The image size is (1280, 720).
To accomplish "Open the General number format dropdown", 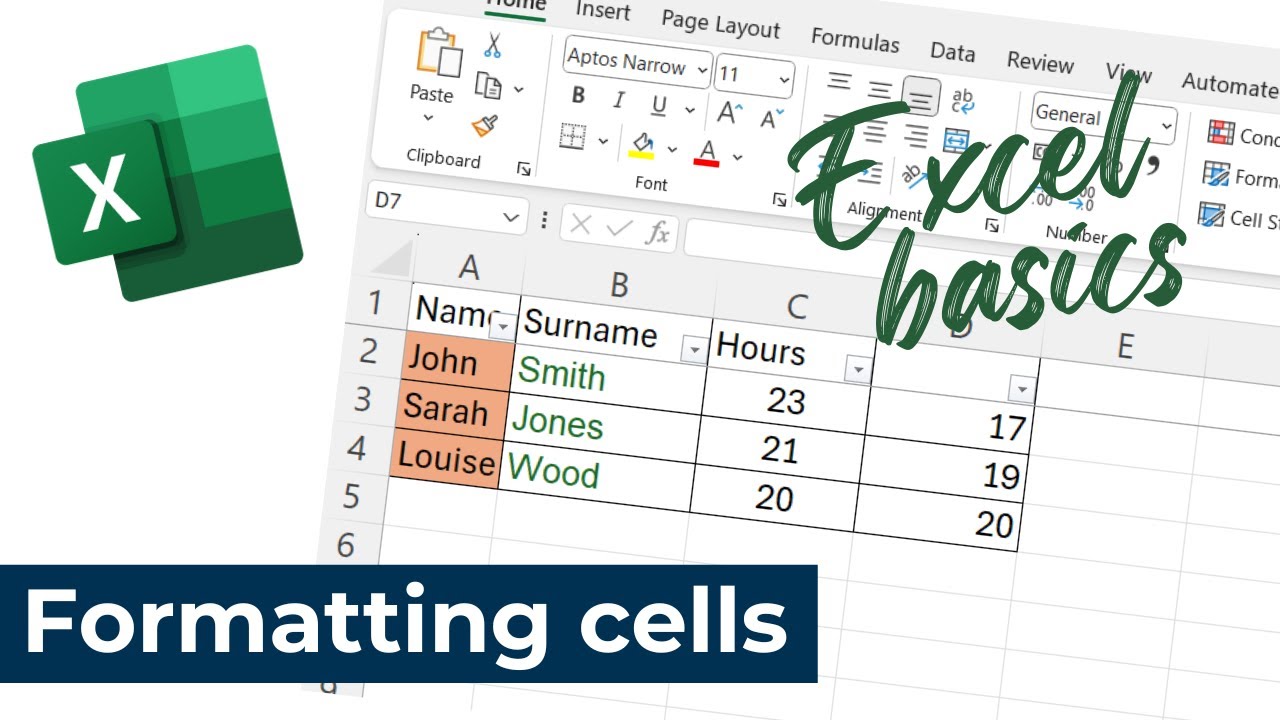I will click(1166, 126).
